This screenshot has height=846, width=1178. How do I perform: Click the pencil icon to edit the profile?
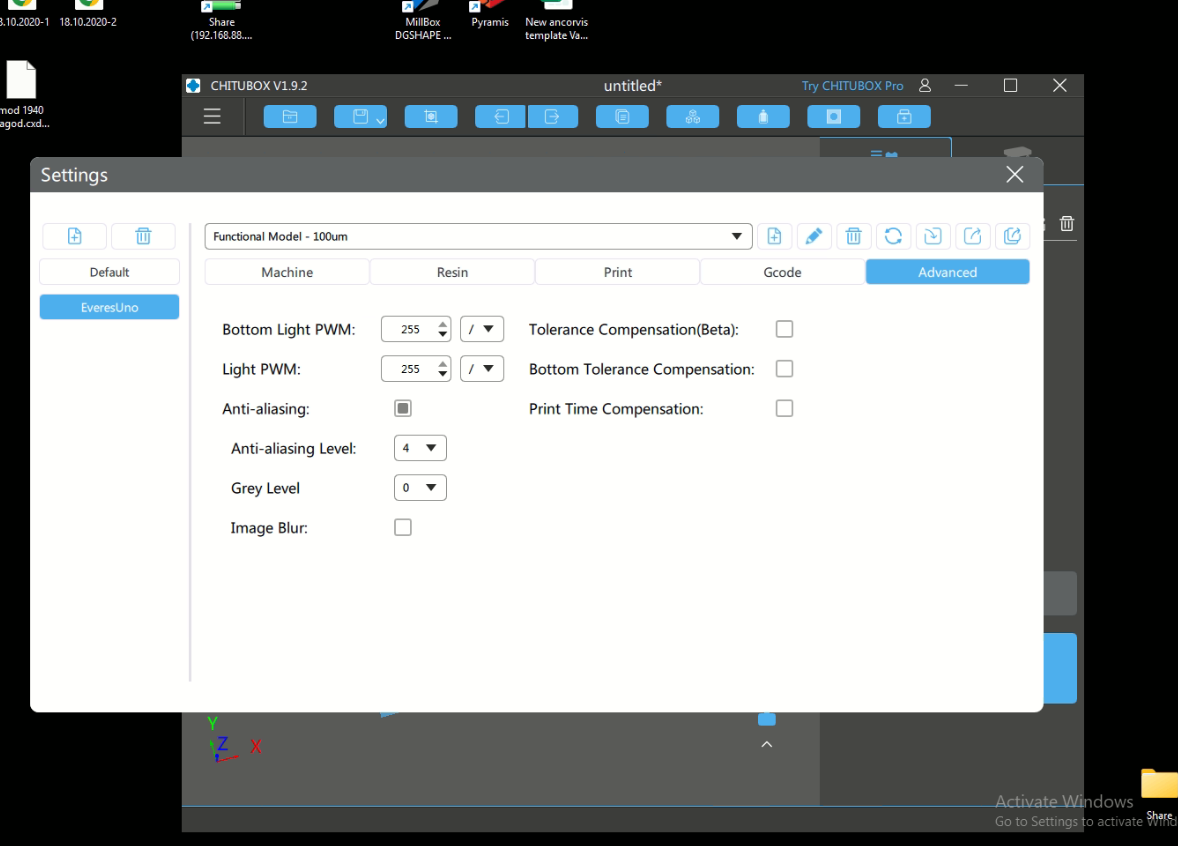coord(814,236)
